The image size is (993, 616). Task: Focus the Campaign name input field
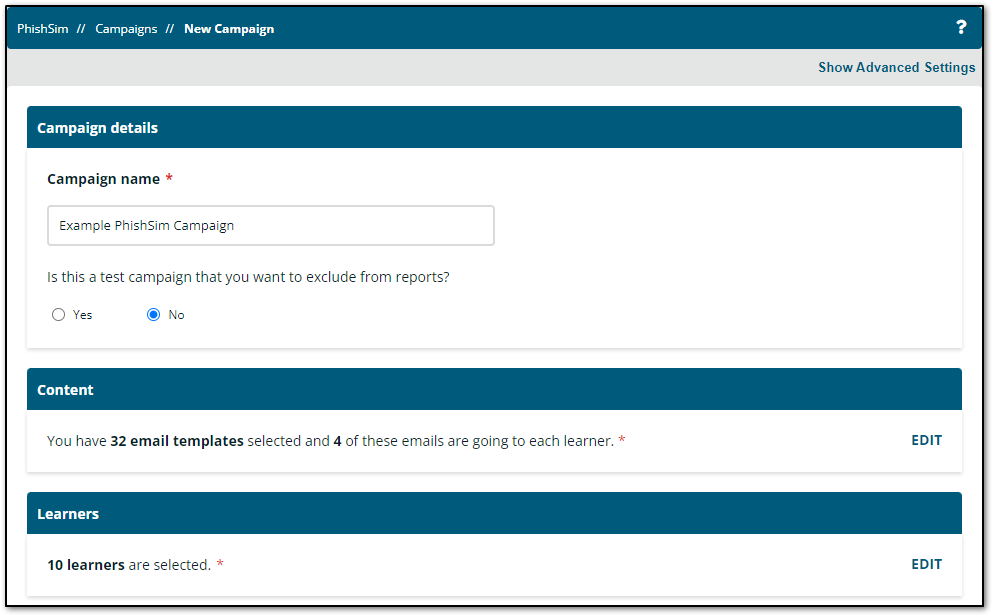click(271, 226)
